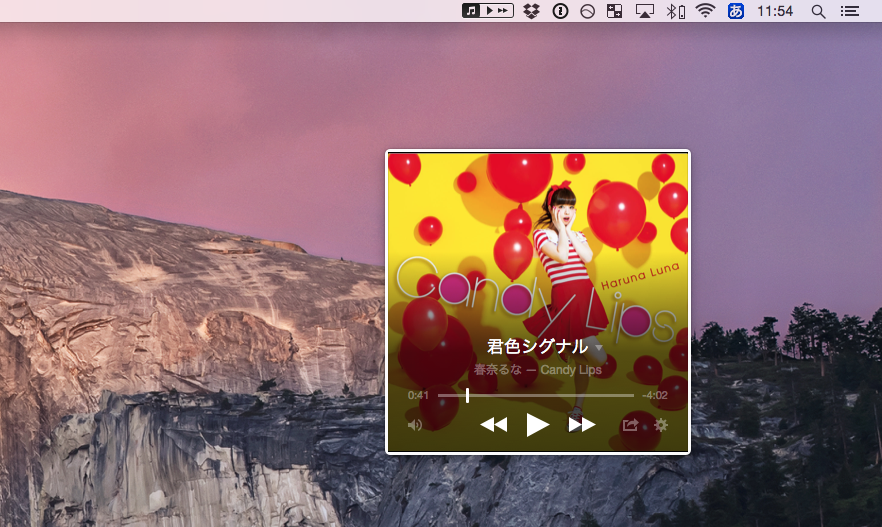882x527 pixels.
Task: Open the Dropbox menu bar icon
Action: point(531,11)
